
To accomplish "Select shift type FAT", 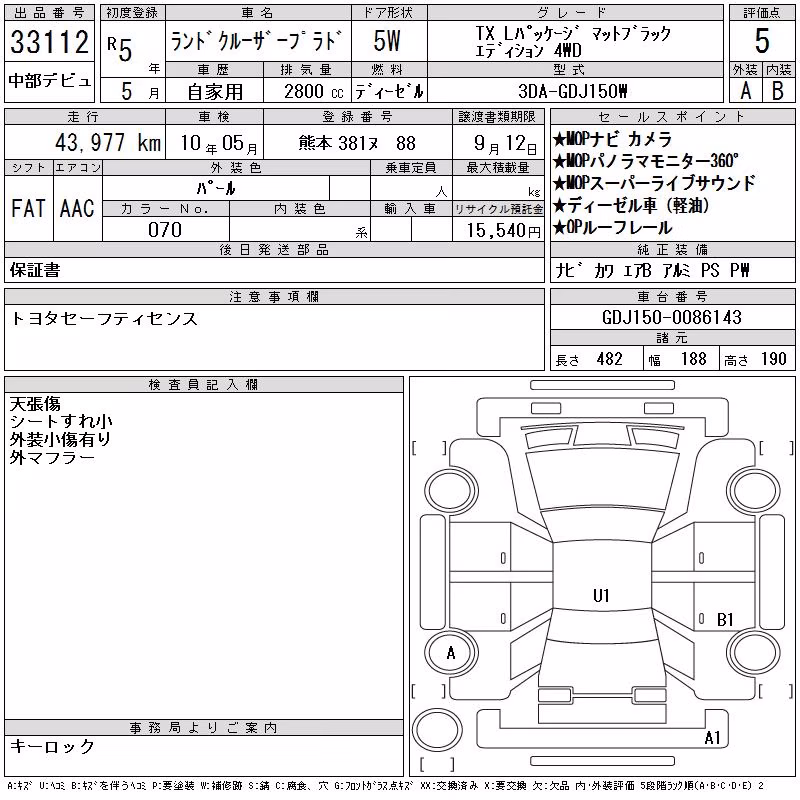I will point(28,208).
